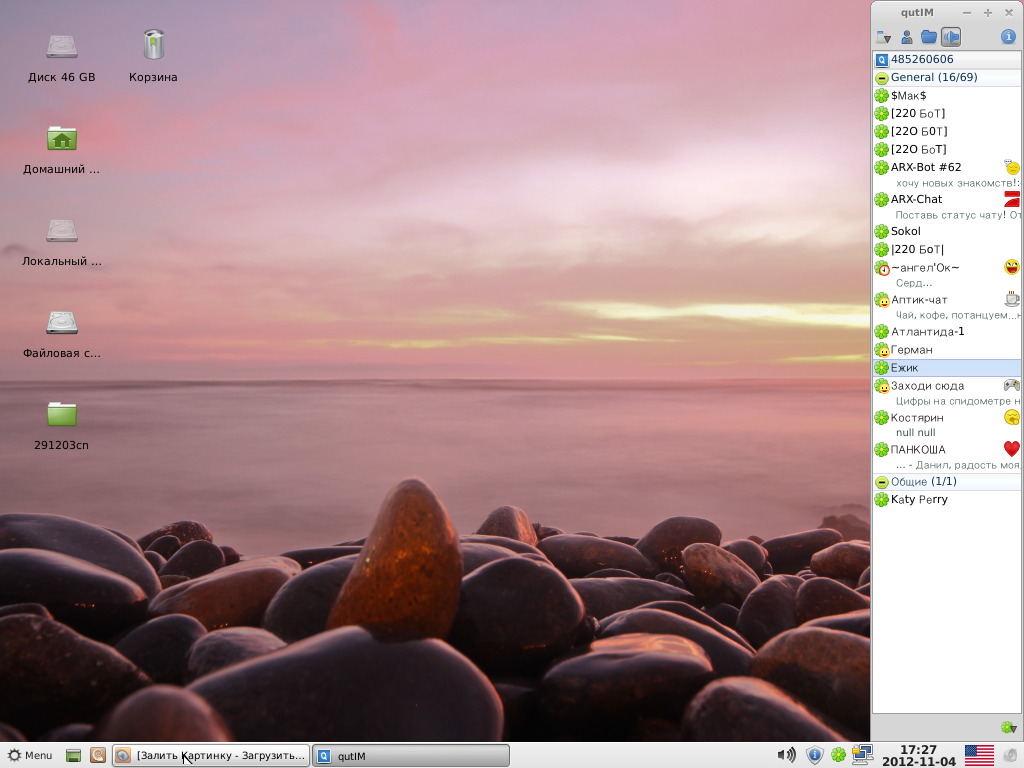Click the status icon of contact Герман

point(882,351)
